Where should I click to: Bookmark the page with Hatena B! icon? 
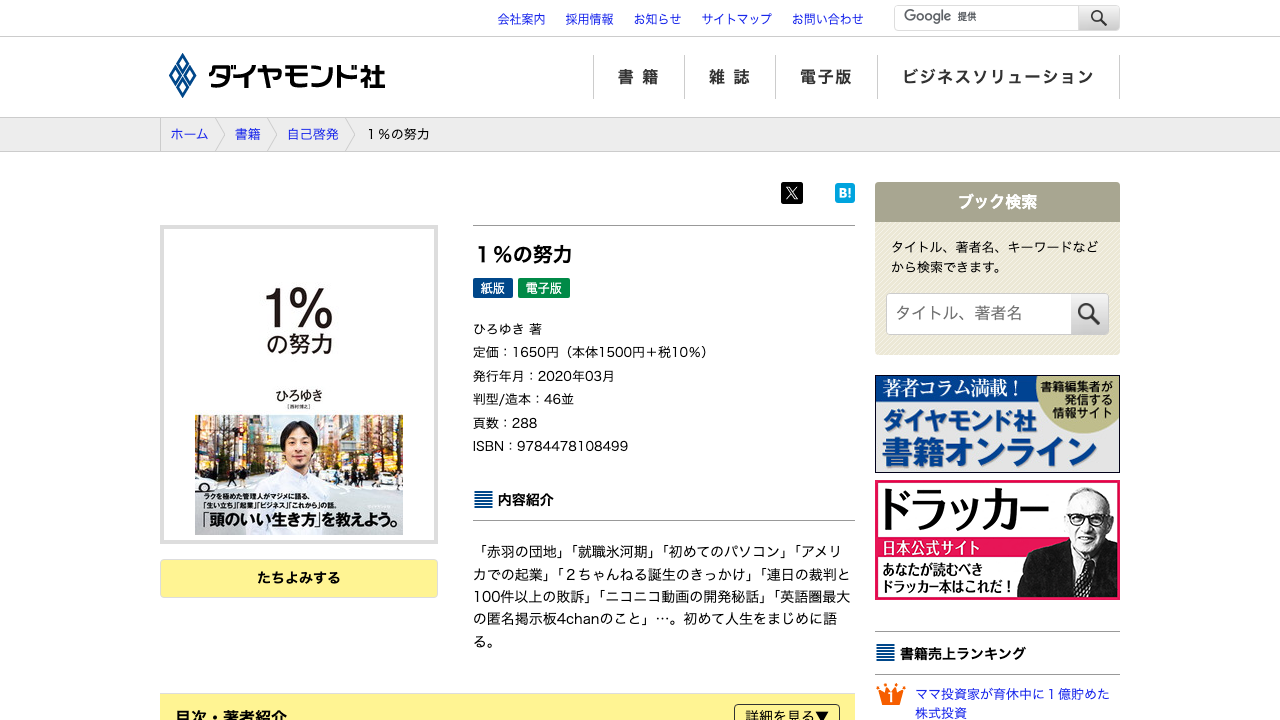(845, 193)
